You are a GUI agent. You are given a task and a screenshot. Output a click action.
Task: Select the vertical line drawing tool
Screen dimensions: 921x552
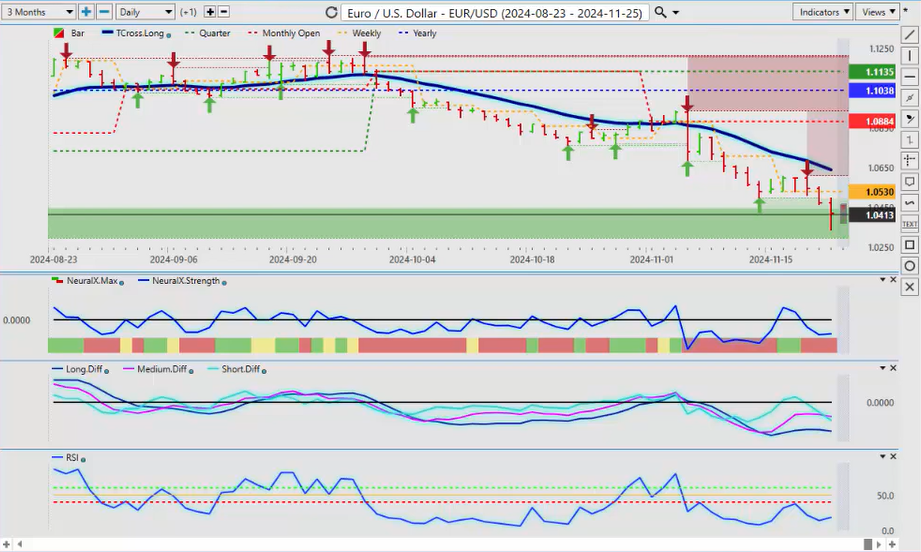910,56
